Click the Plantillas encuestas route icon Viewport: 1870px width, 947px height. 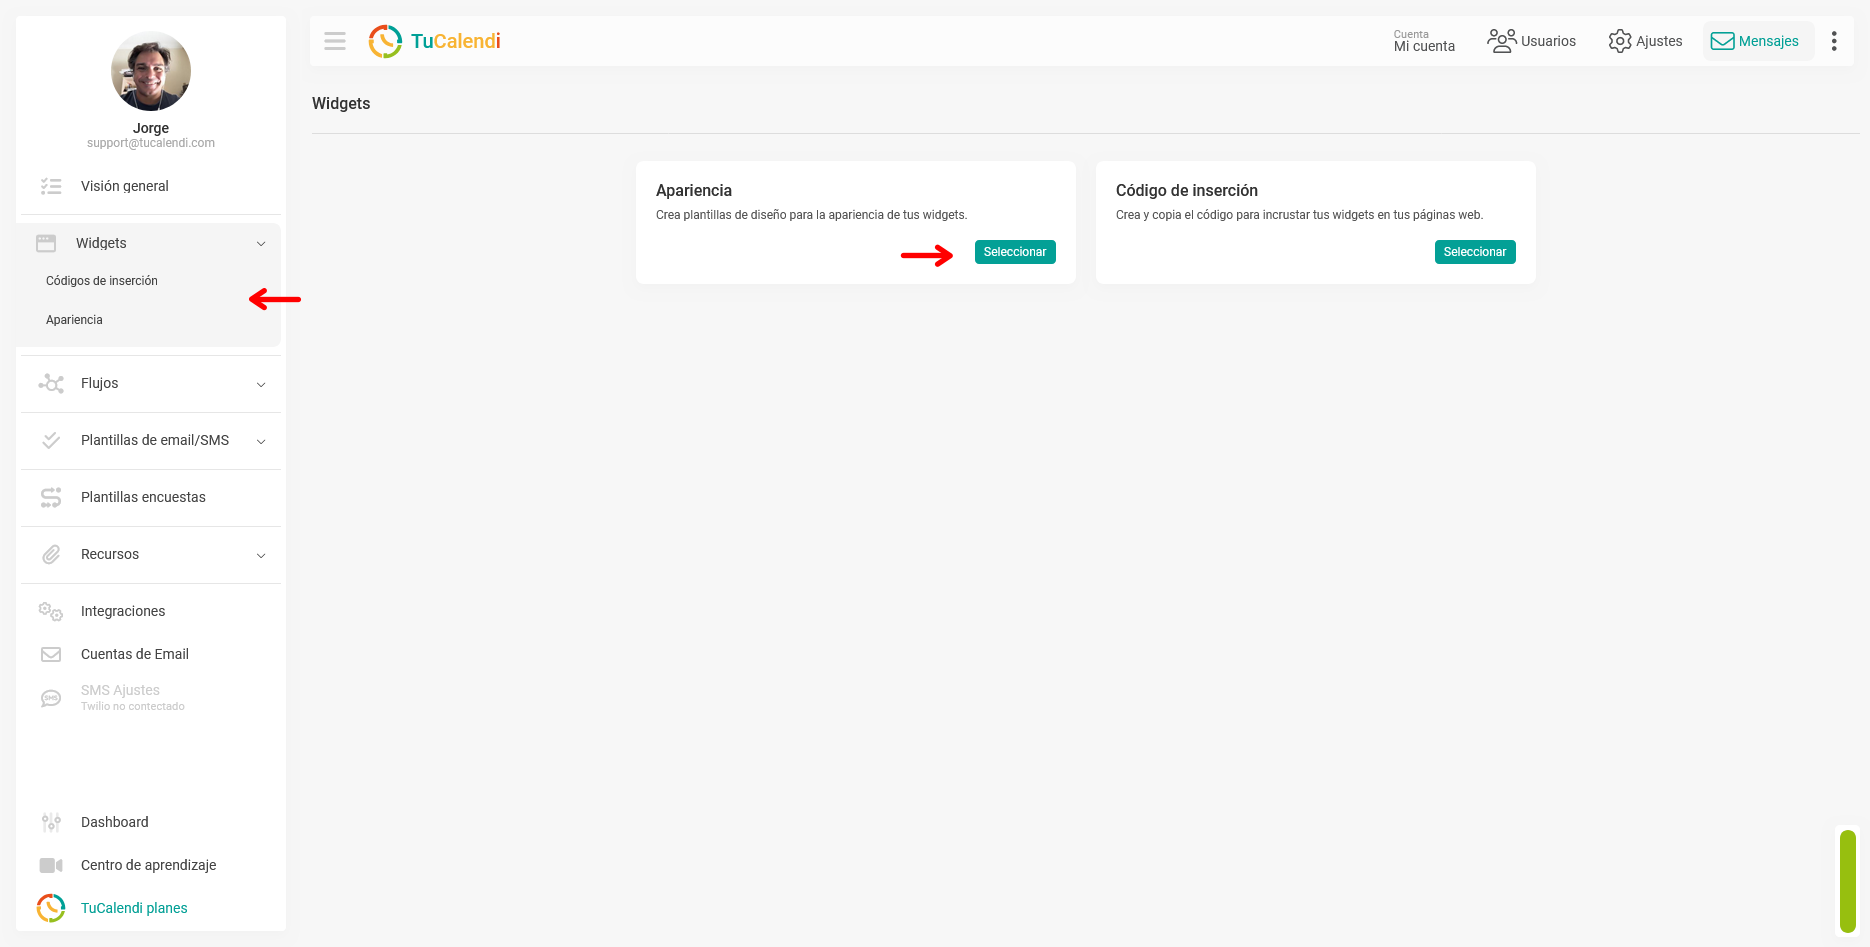[x=51, y=497]
